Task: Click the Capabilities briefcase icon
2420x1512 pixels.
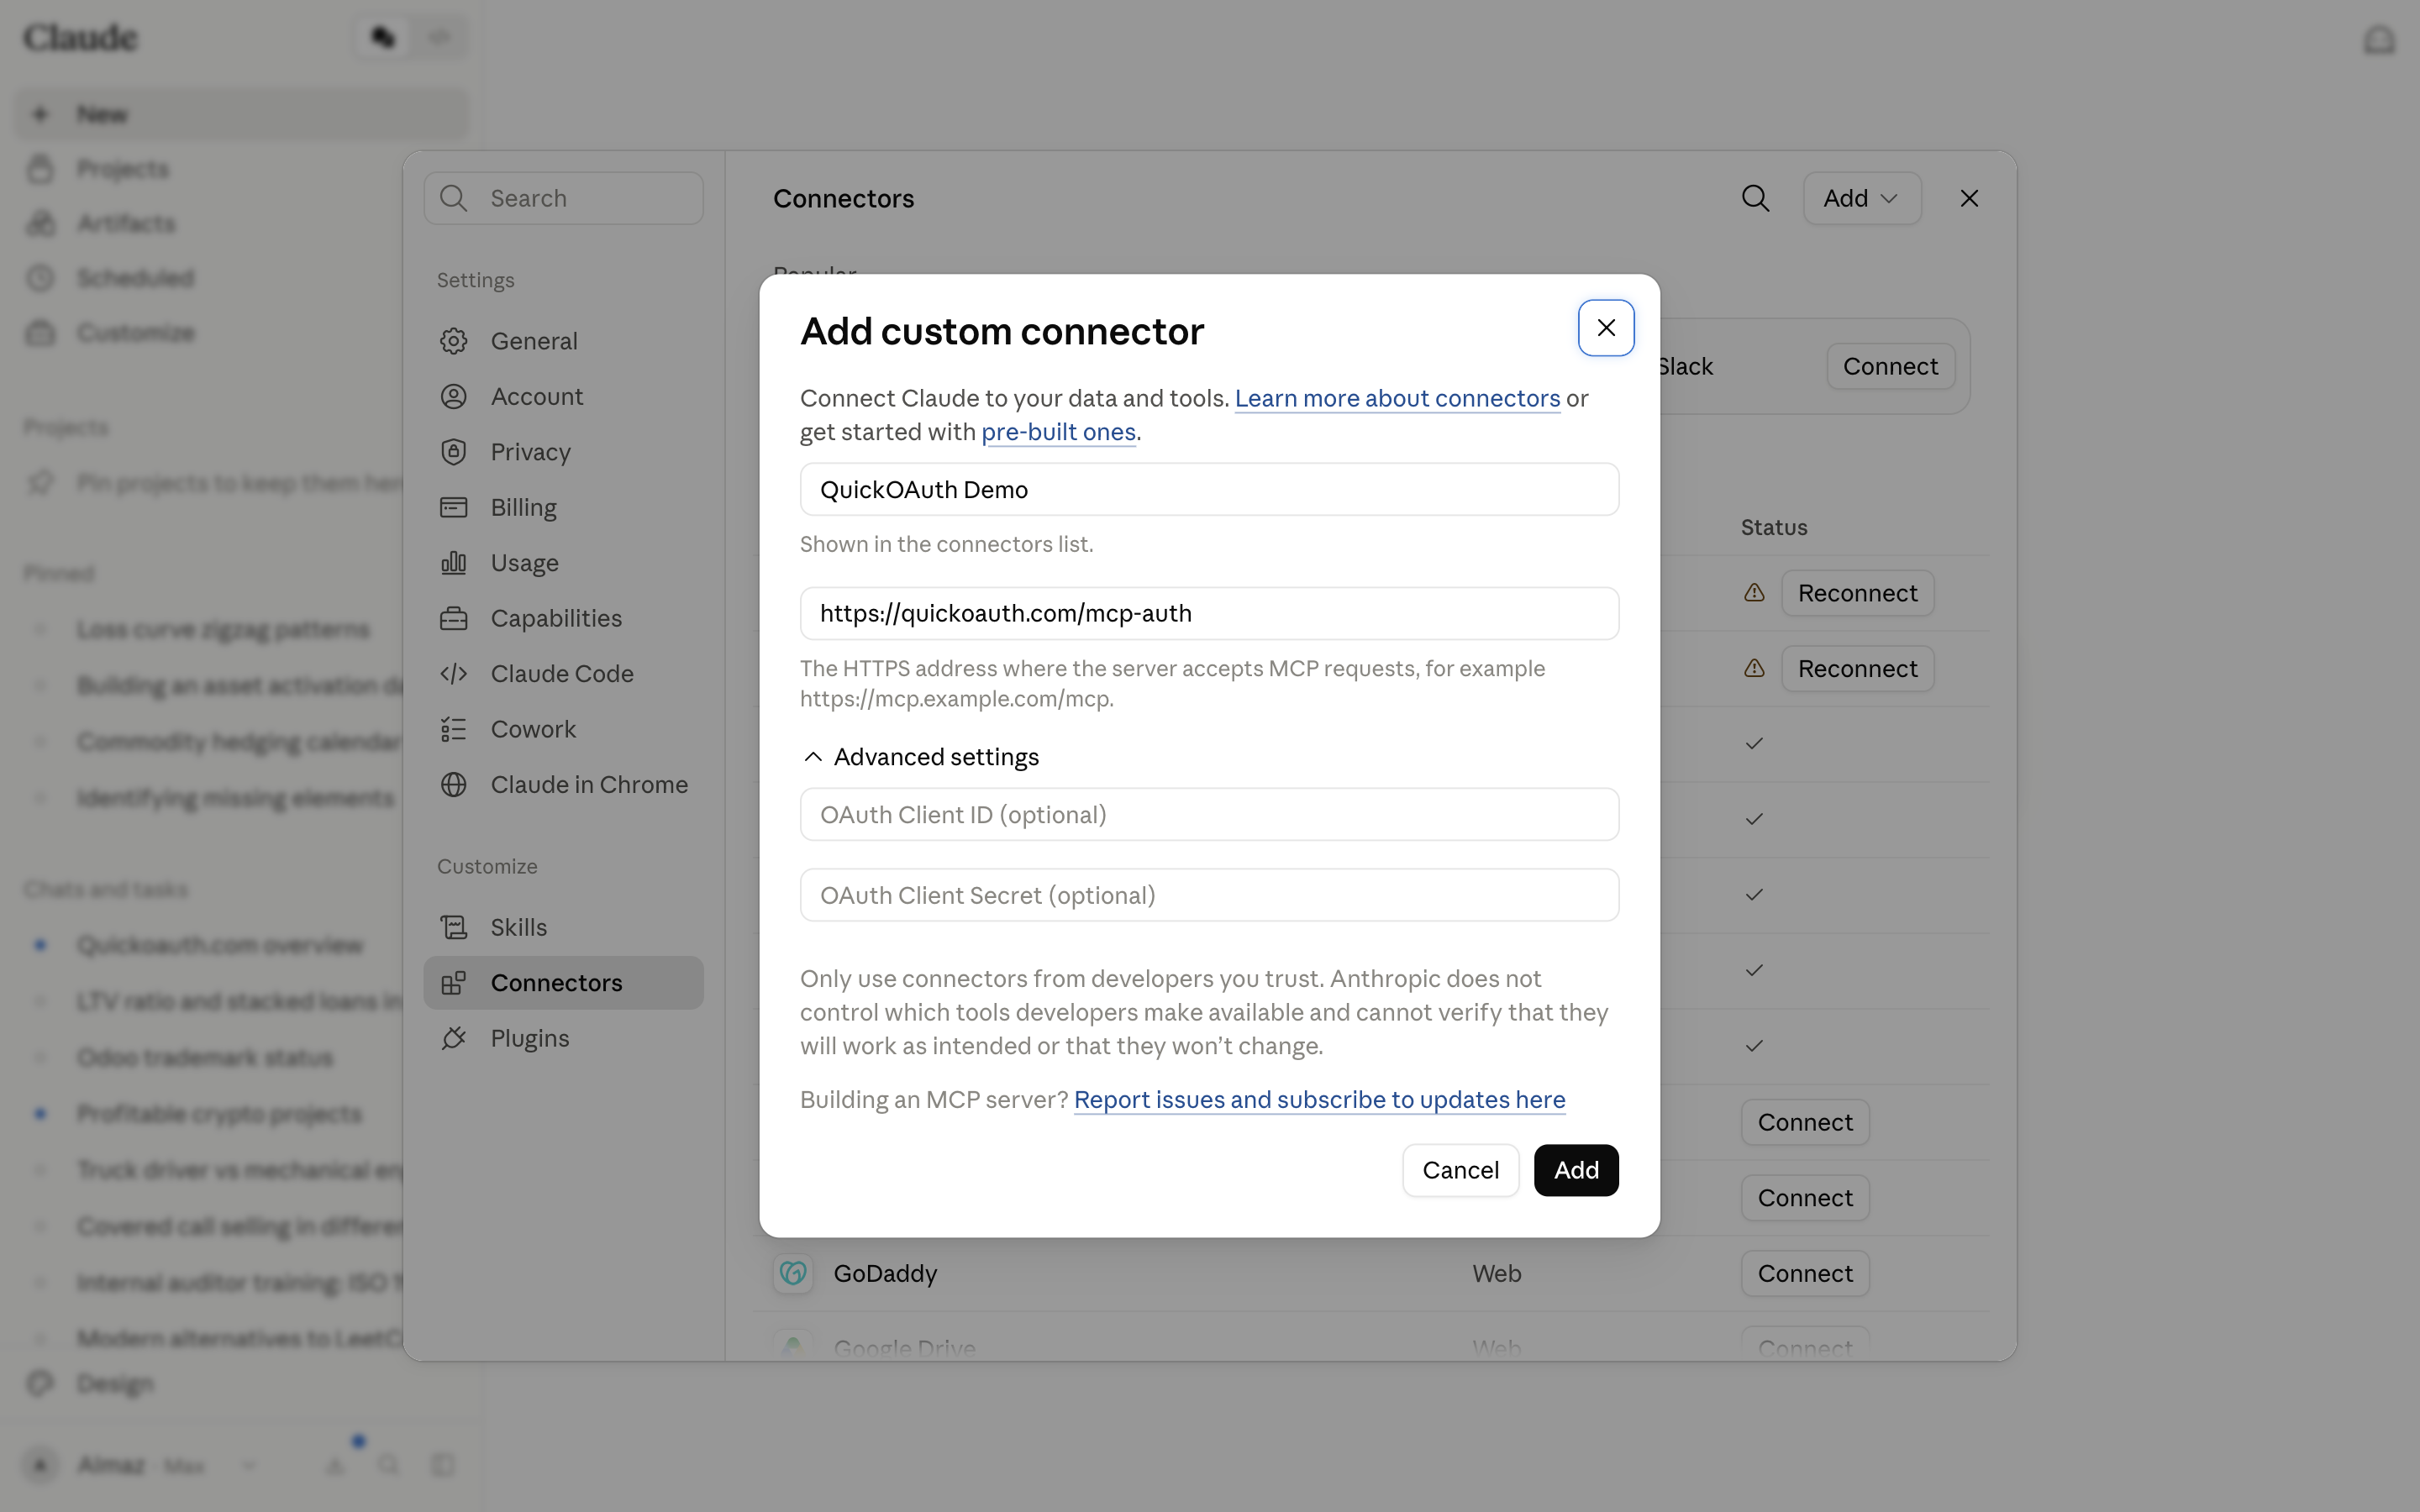Action: pos(454,618)
